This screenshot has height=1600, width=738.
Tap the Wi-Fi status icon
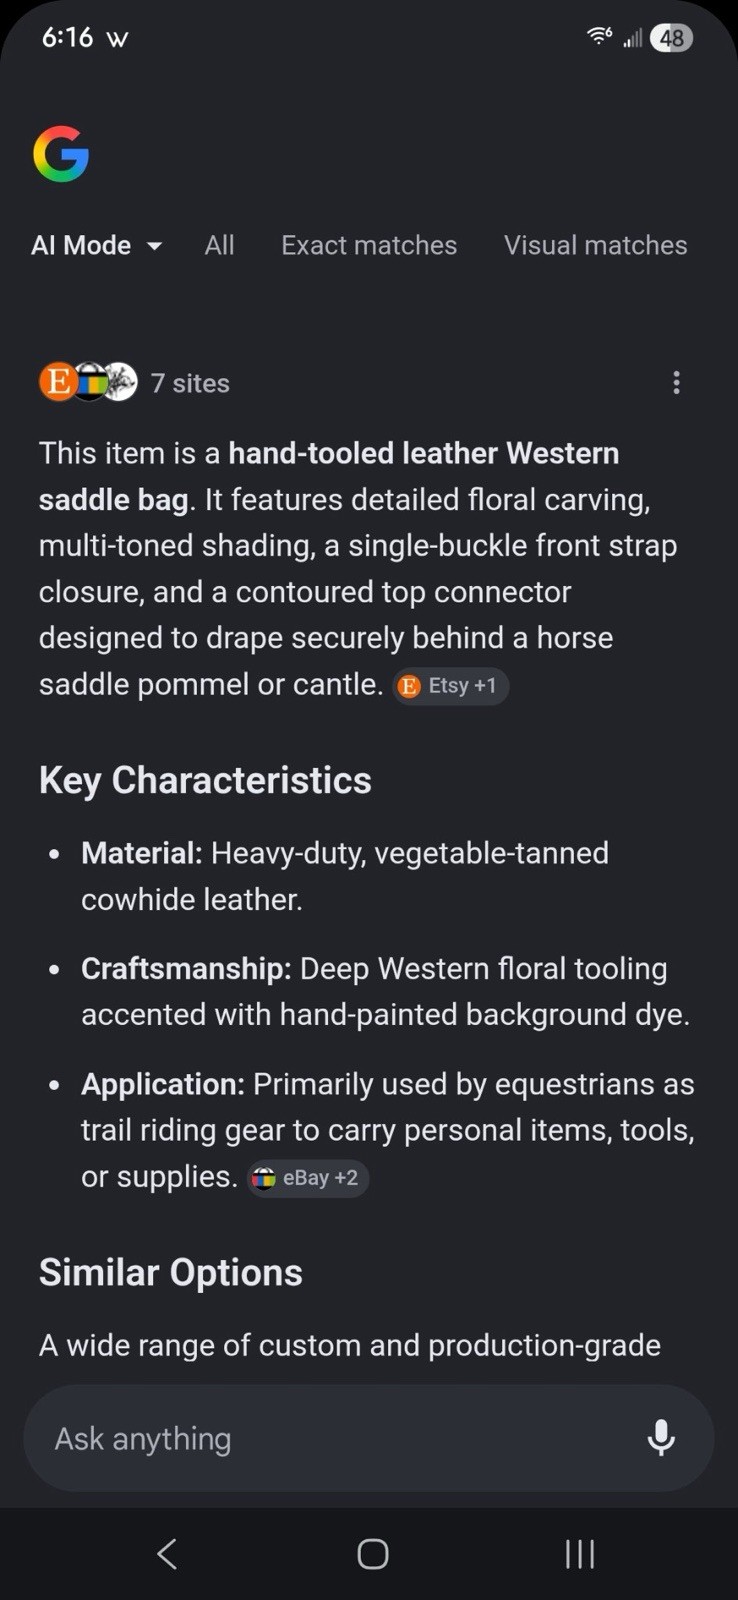coord(599,36)
